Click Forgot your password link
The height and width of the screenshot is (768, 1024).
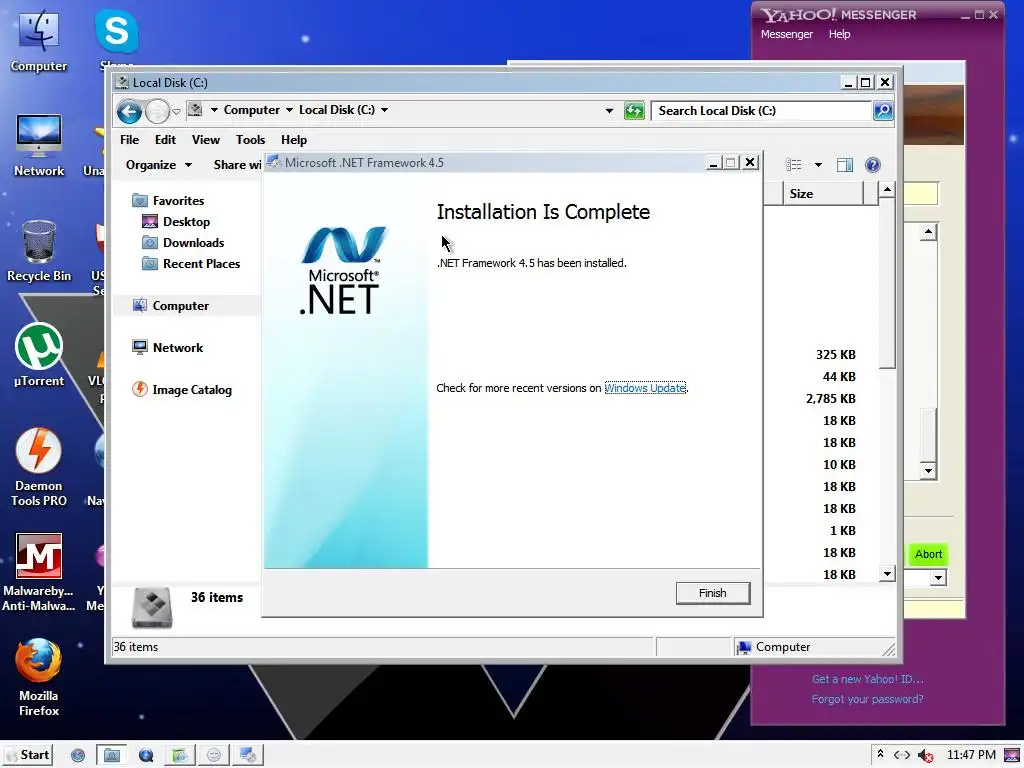(x=867, y=699)
